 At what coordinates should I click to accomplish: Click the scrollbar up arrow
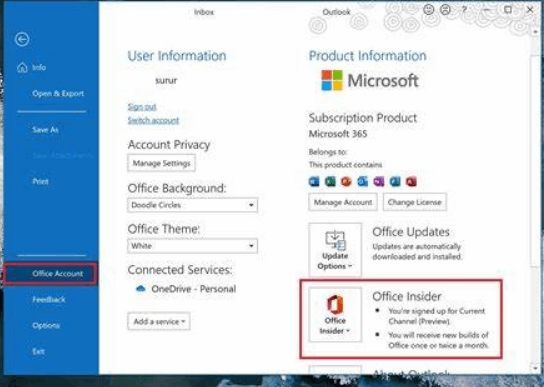point(536,32)
